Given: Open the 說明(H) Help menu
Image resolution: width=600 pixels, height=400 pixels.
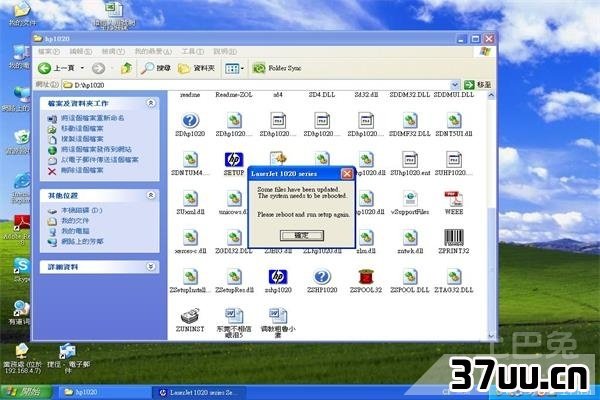Looking at the screenshot, I should pyautogui.click(x=225, y=51).
